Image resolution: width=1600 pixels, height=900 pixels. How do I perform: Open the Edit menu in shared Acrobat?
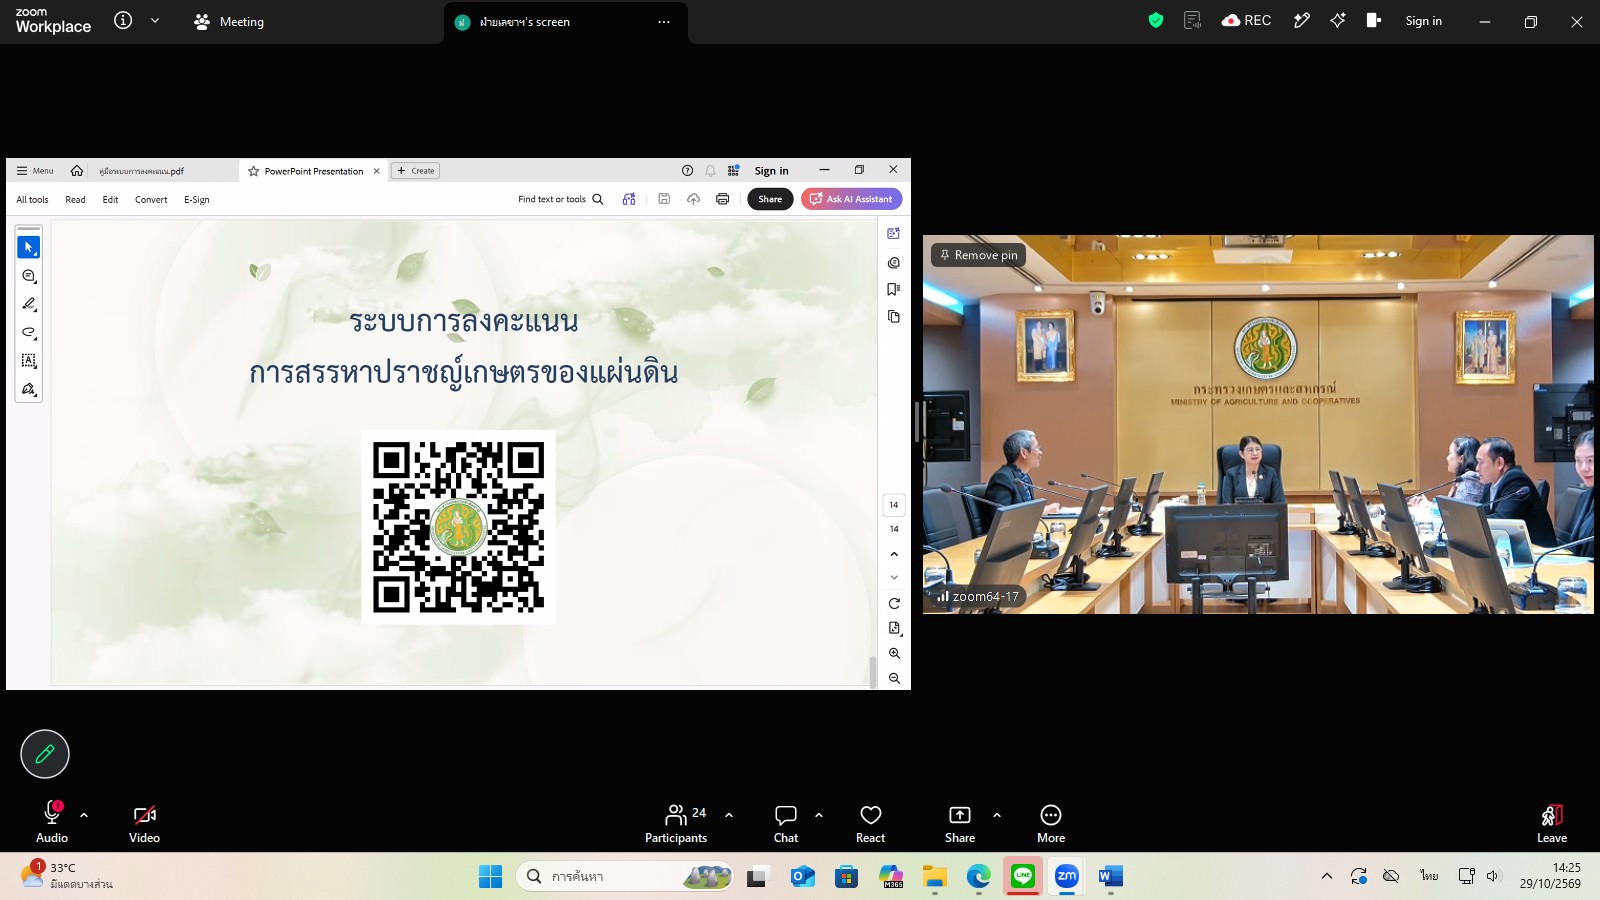coord(110,200)
